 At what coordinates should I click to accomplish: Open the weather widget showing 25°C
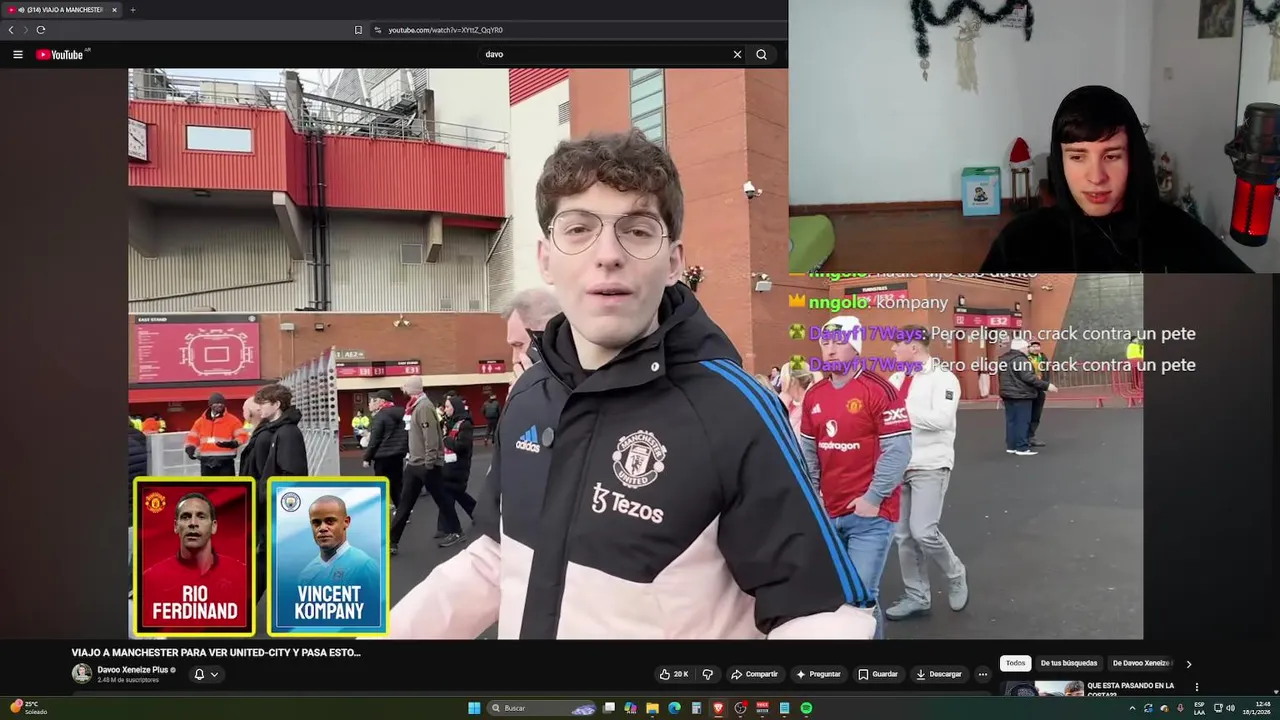[x=28, y=707]
